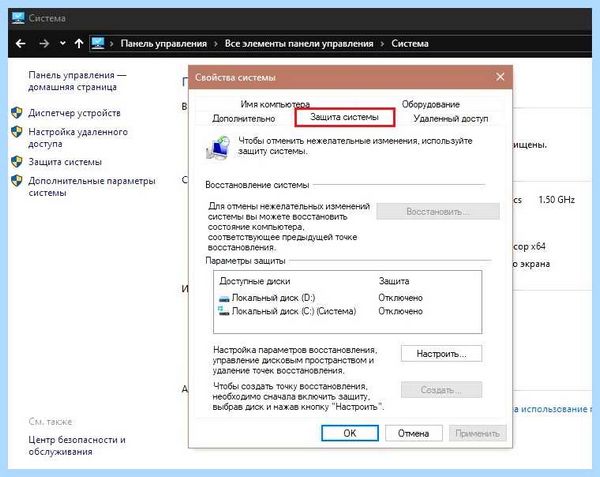Viewport: 600px width, 477px height.
Task: Click Windows drive icon for disk C:
Action: [224, 310]
